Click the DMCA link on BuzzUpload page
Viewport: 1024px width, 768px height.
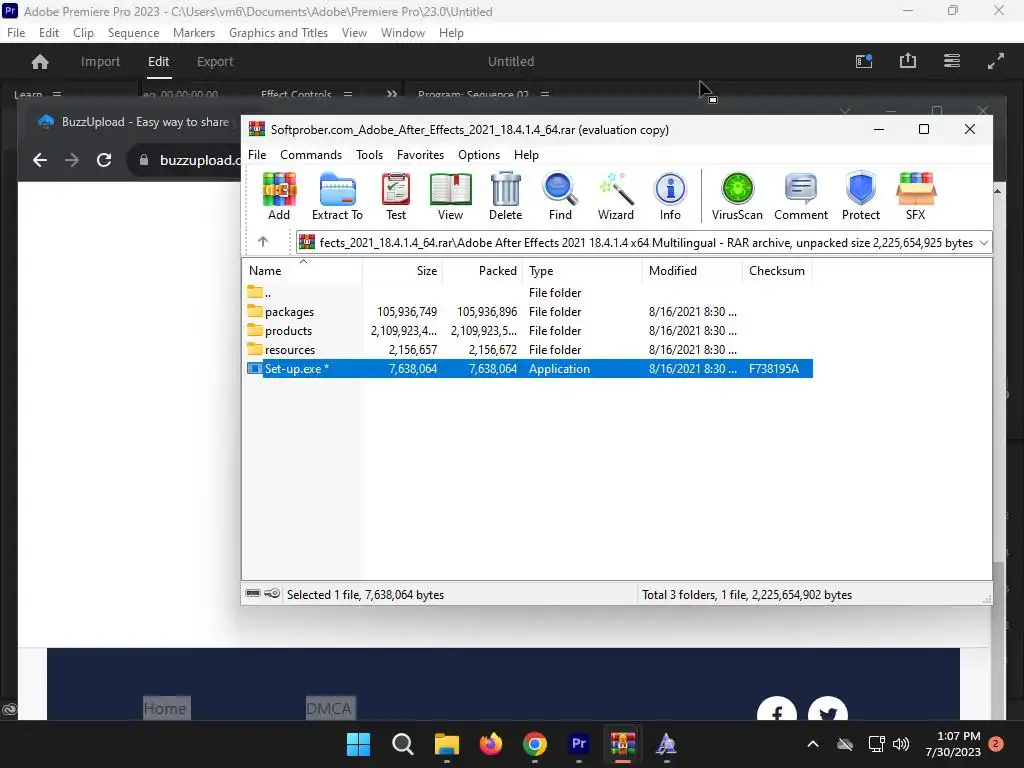click(x=328, y=709)
